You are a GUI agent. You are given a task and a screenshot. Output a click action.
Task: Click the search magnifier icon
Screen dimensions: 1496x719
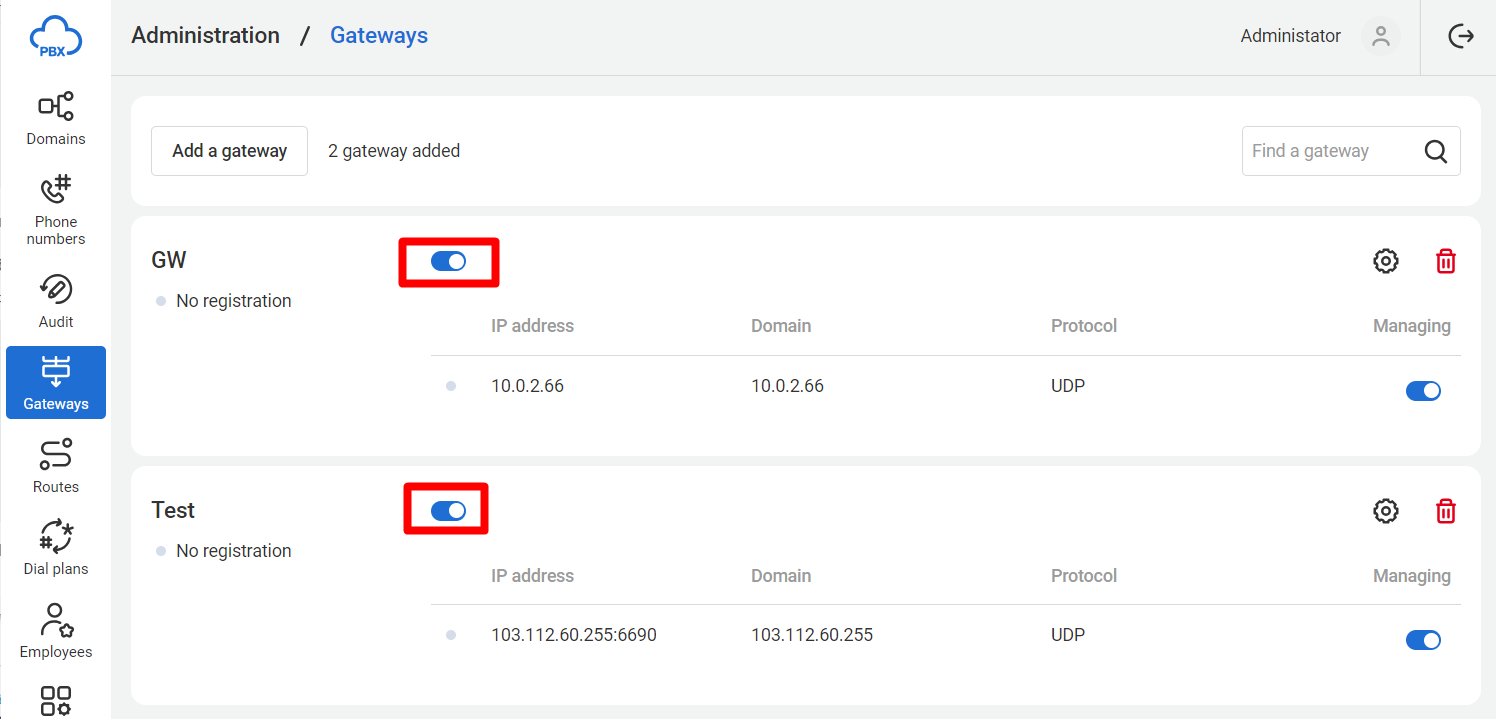coord(1436,151)
